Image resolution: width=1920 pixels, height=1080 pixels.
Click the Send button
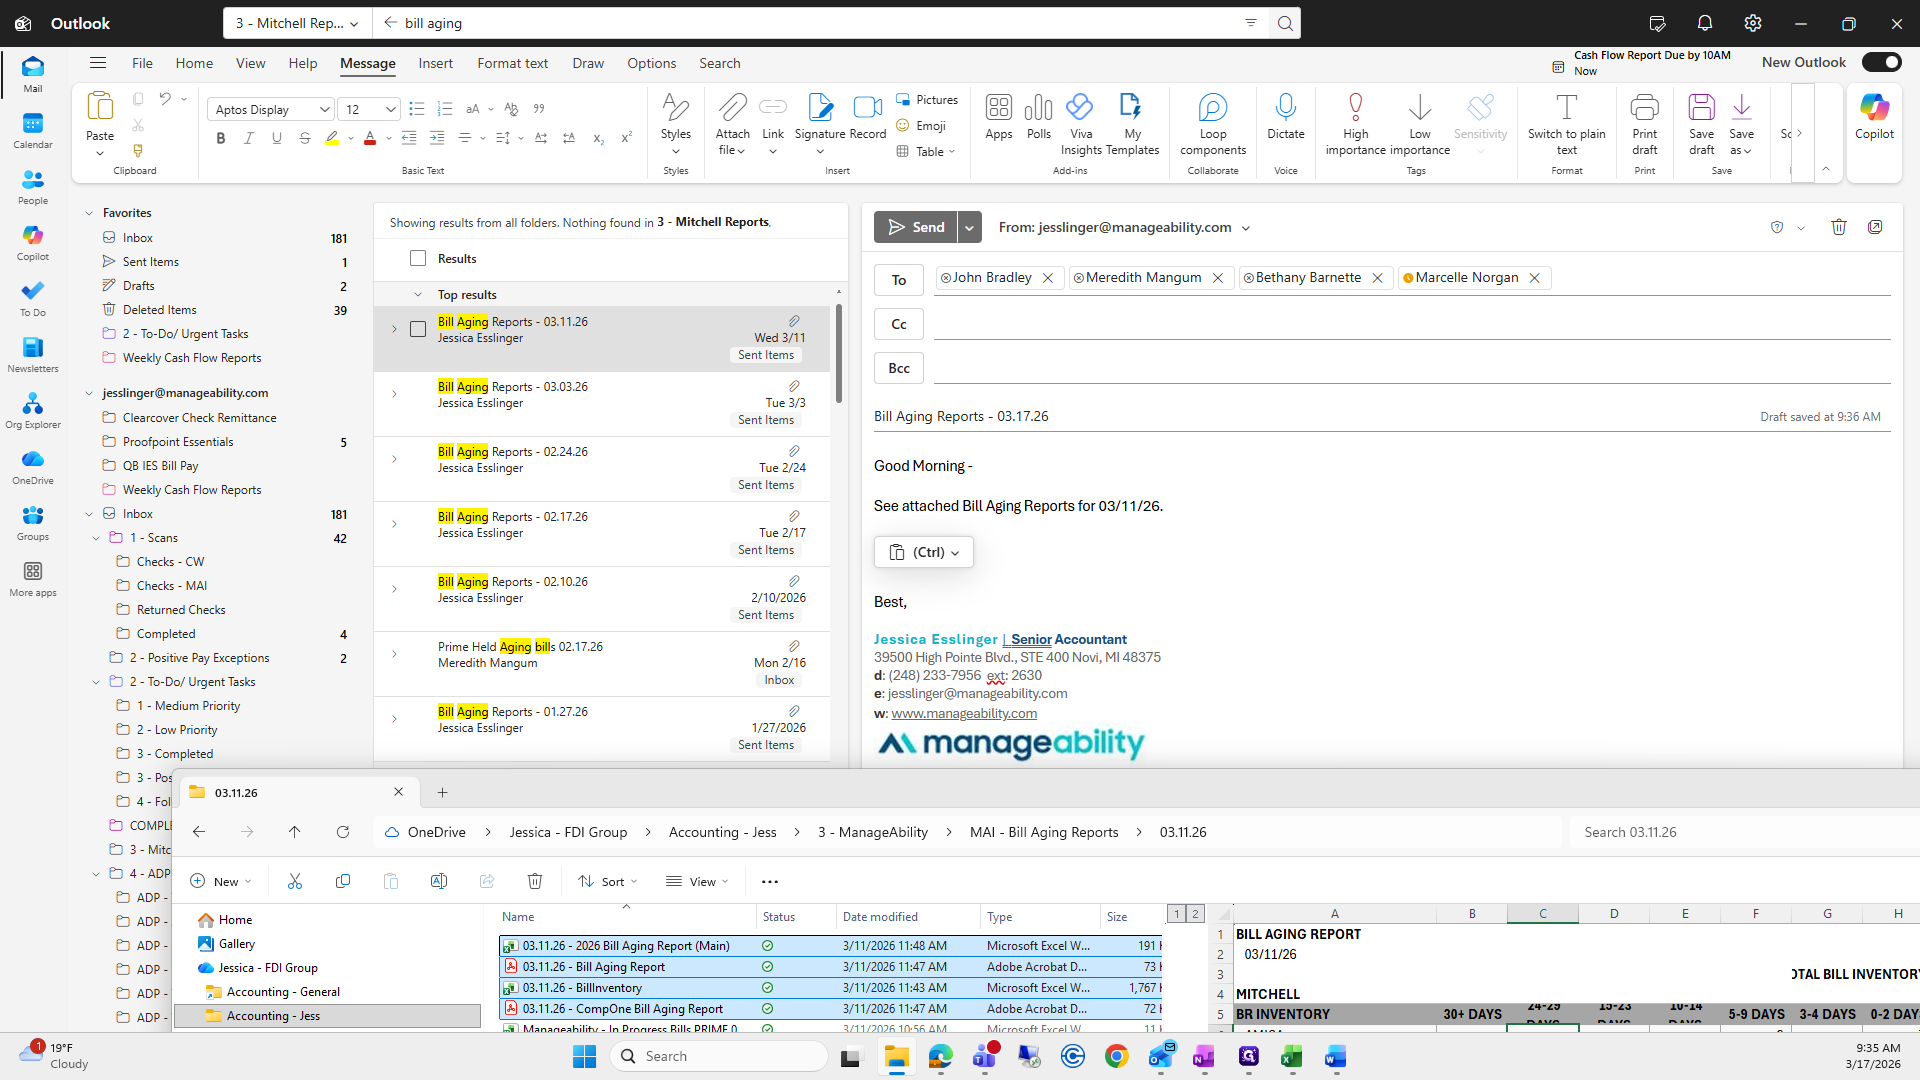click(x=915, y=227)
